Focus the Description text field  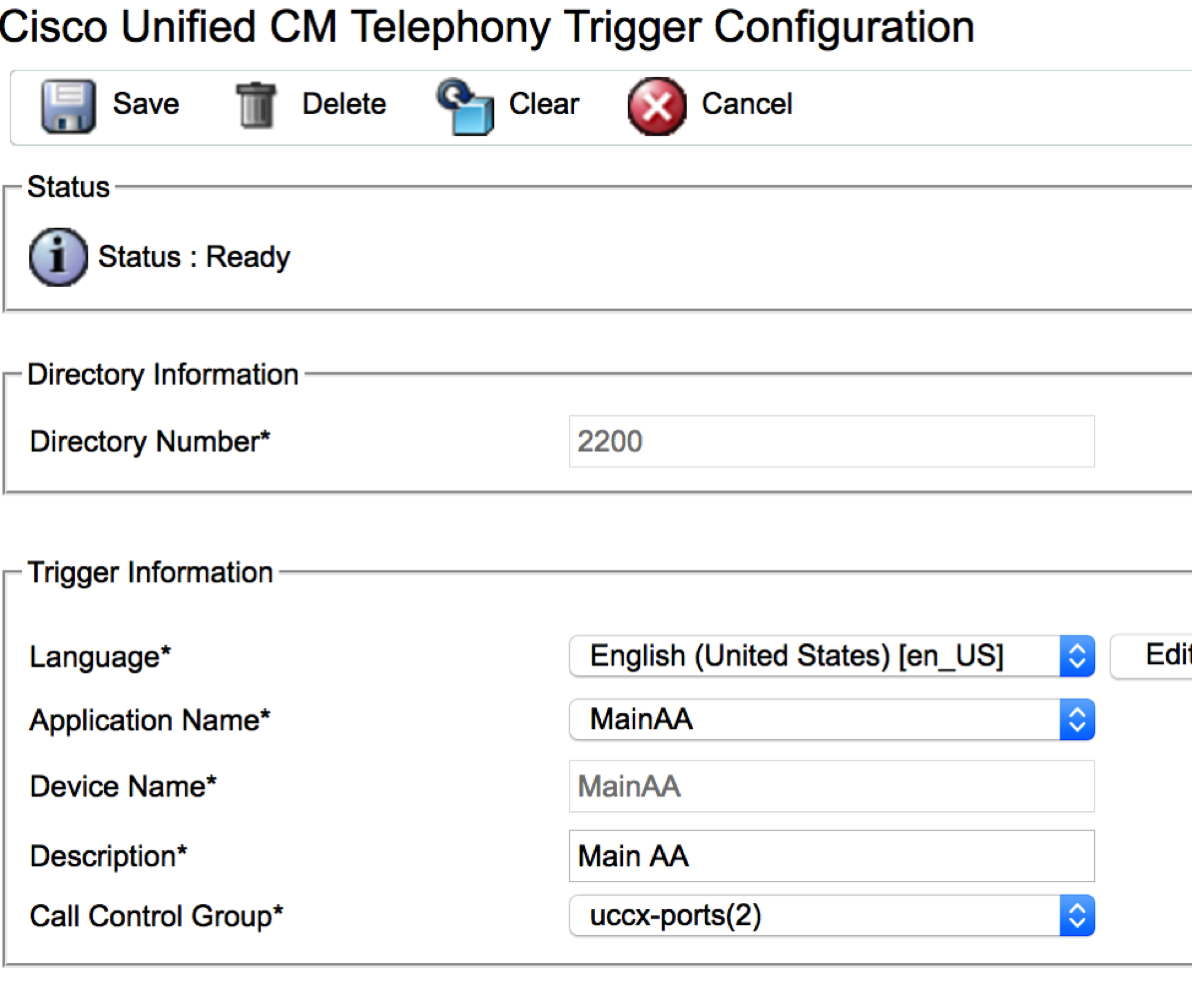tap(831, 856)
